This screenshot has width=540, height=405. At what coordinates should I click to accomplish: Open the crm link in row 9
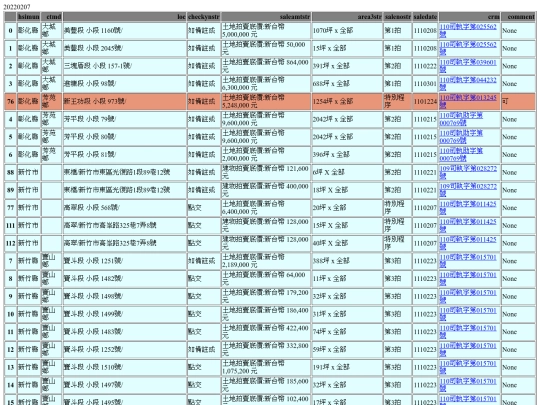coord(468,296)
